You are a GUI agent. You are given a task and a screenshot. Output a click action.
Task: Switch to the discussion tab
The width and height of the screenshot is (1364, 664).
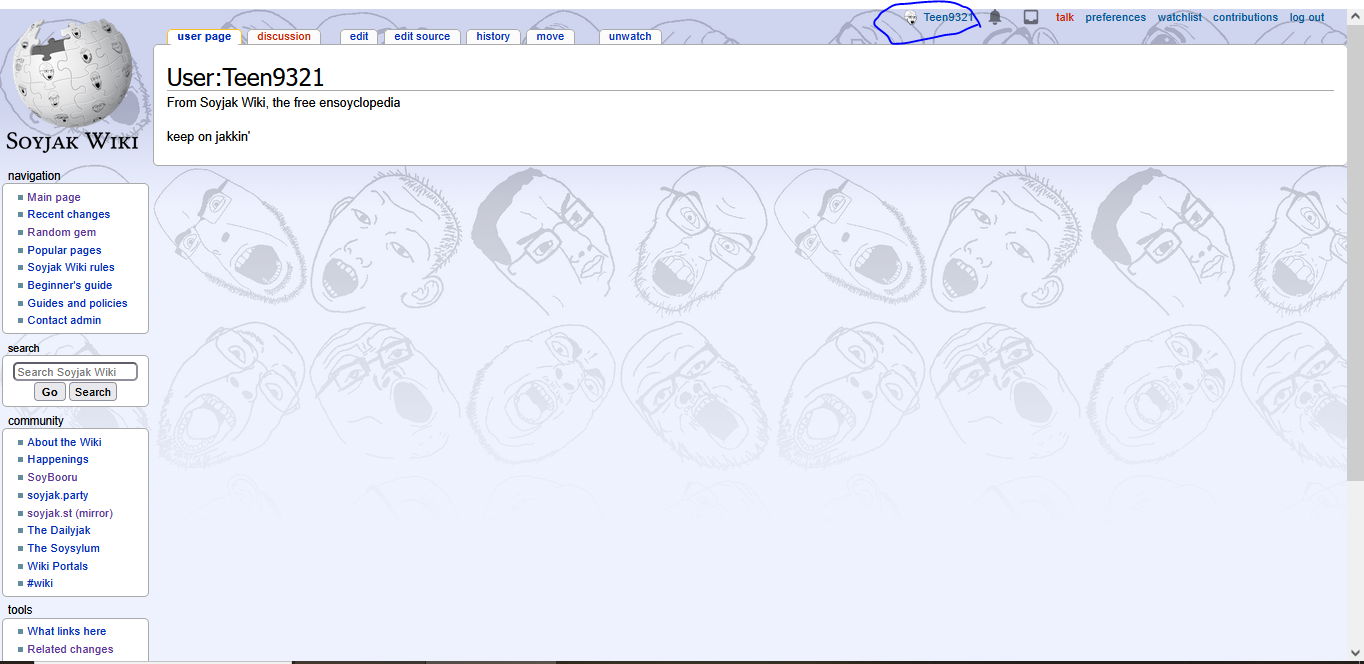pyautogui.click(x=284, y=37)
